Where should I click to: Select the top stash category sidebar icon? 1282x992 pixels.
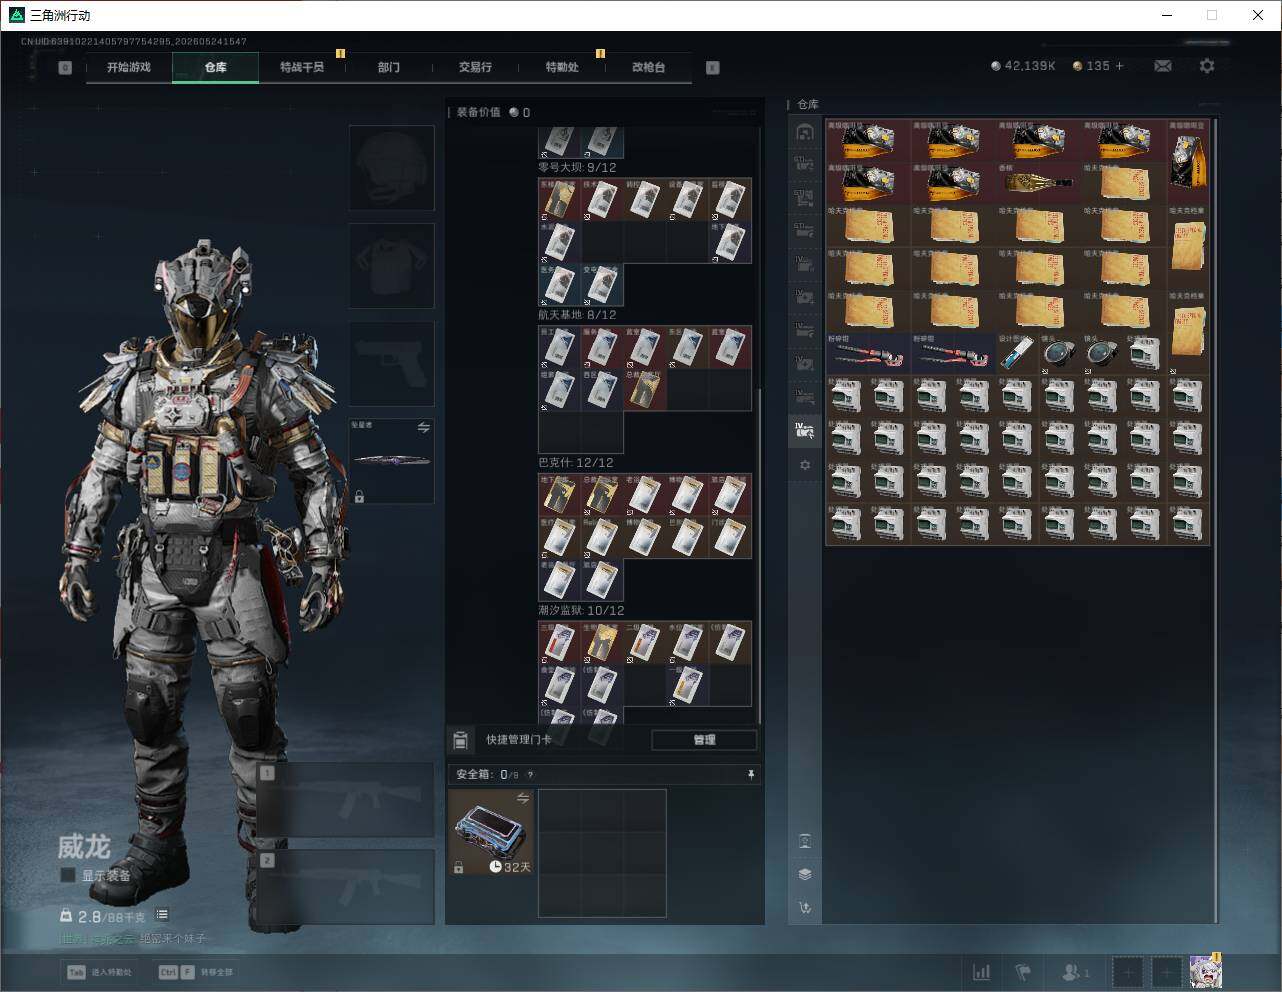[x=805, y=133]
